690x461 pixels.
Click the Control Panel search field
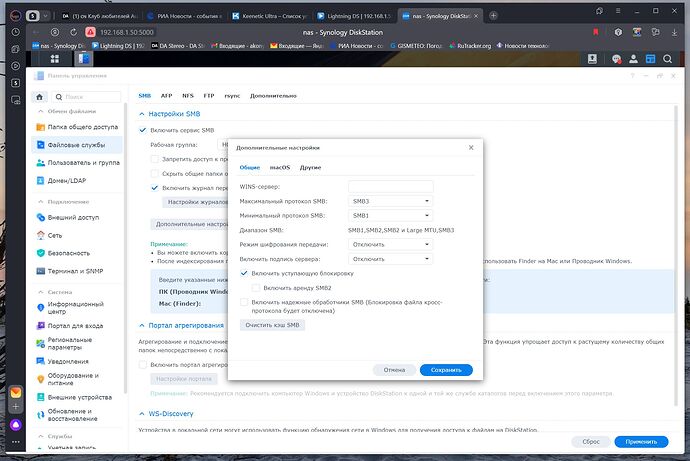86,97
